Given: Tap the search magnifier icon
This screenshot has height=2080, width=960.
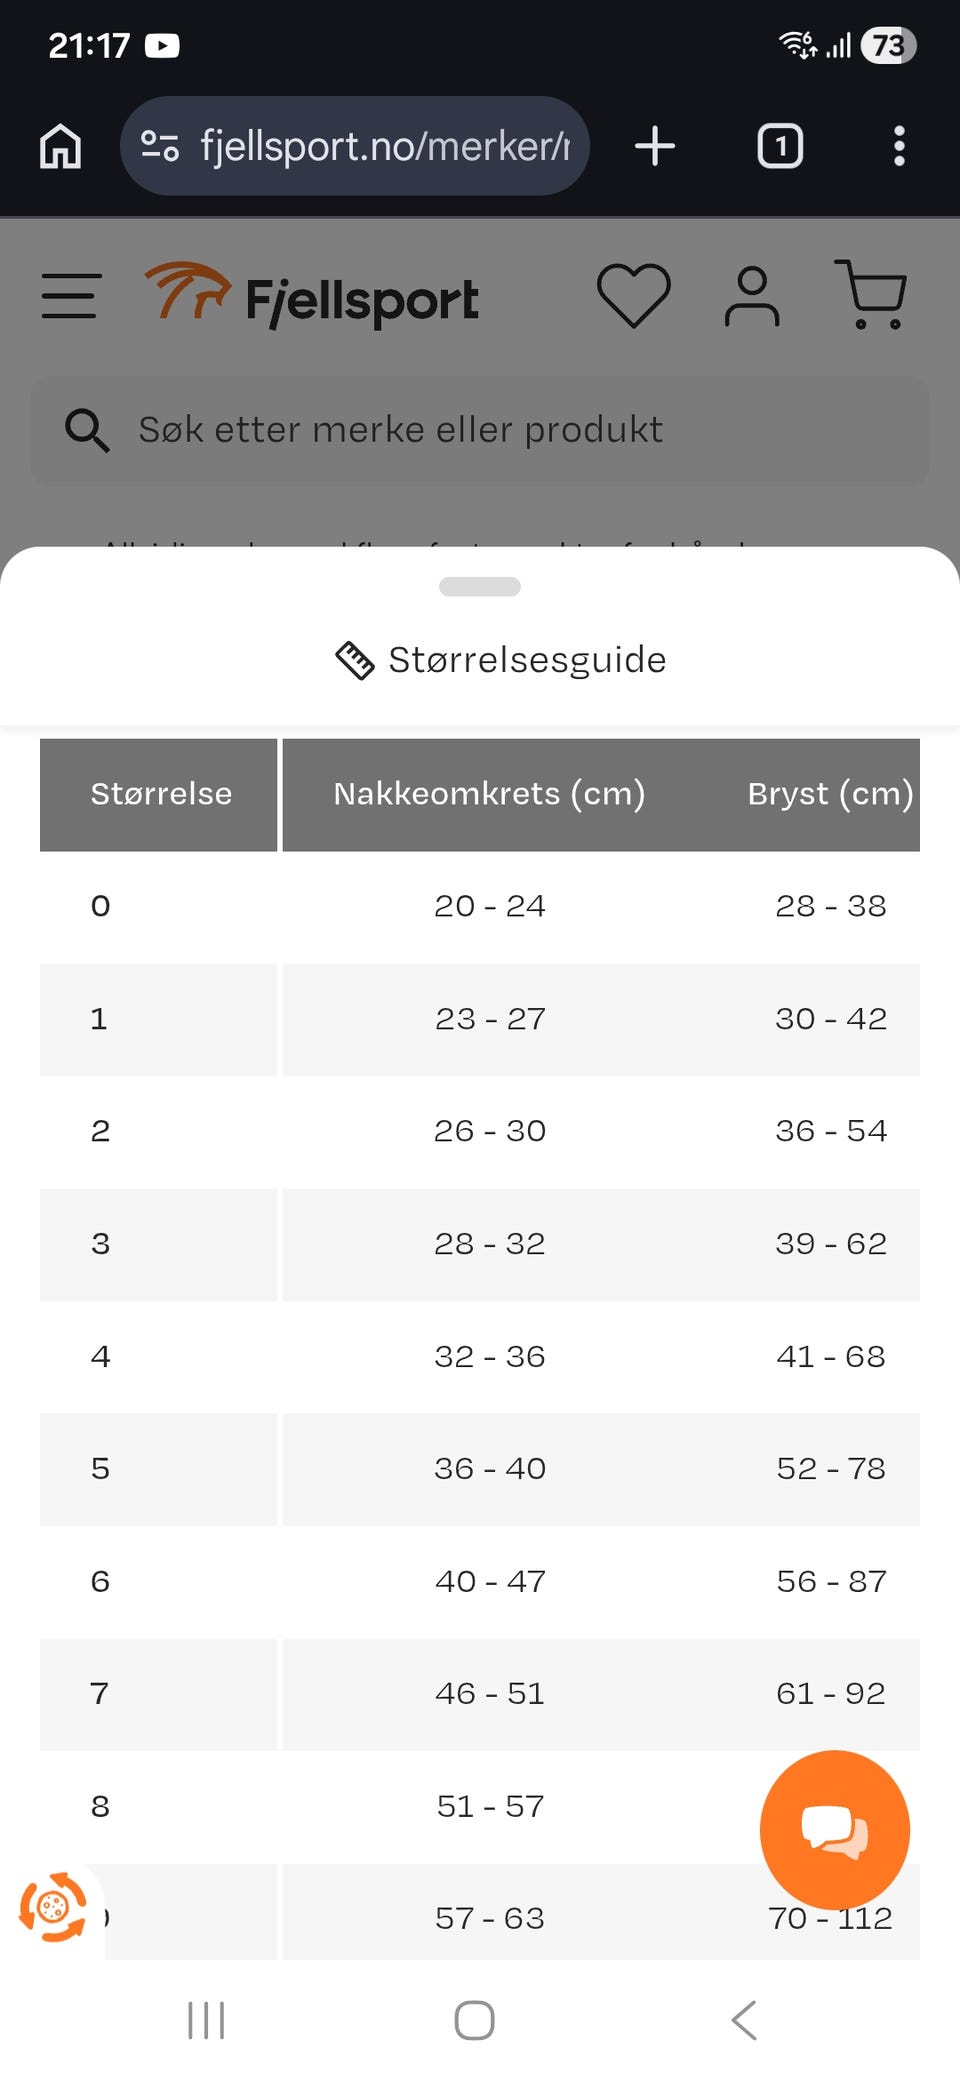Looking at the screenshot, I should coord(87,430).
